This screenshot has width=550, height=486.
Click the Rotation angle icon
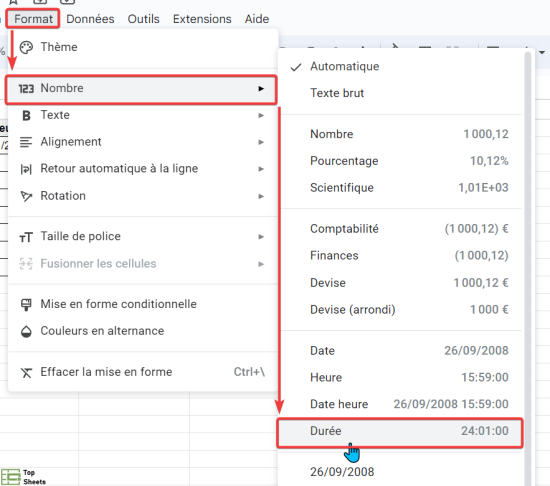click(x=26, y=196)
